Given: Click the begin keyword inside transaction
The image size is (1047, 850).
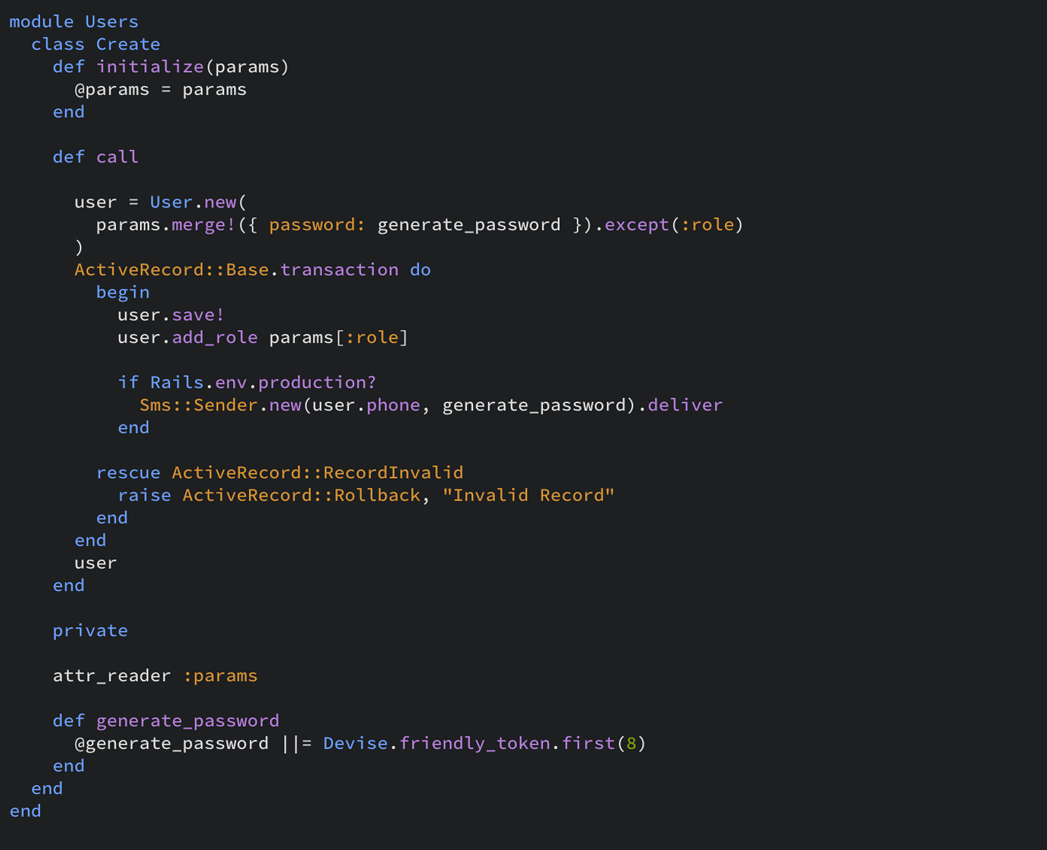Looking at the screenshot, I should point(122,292).
